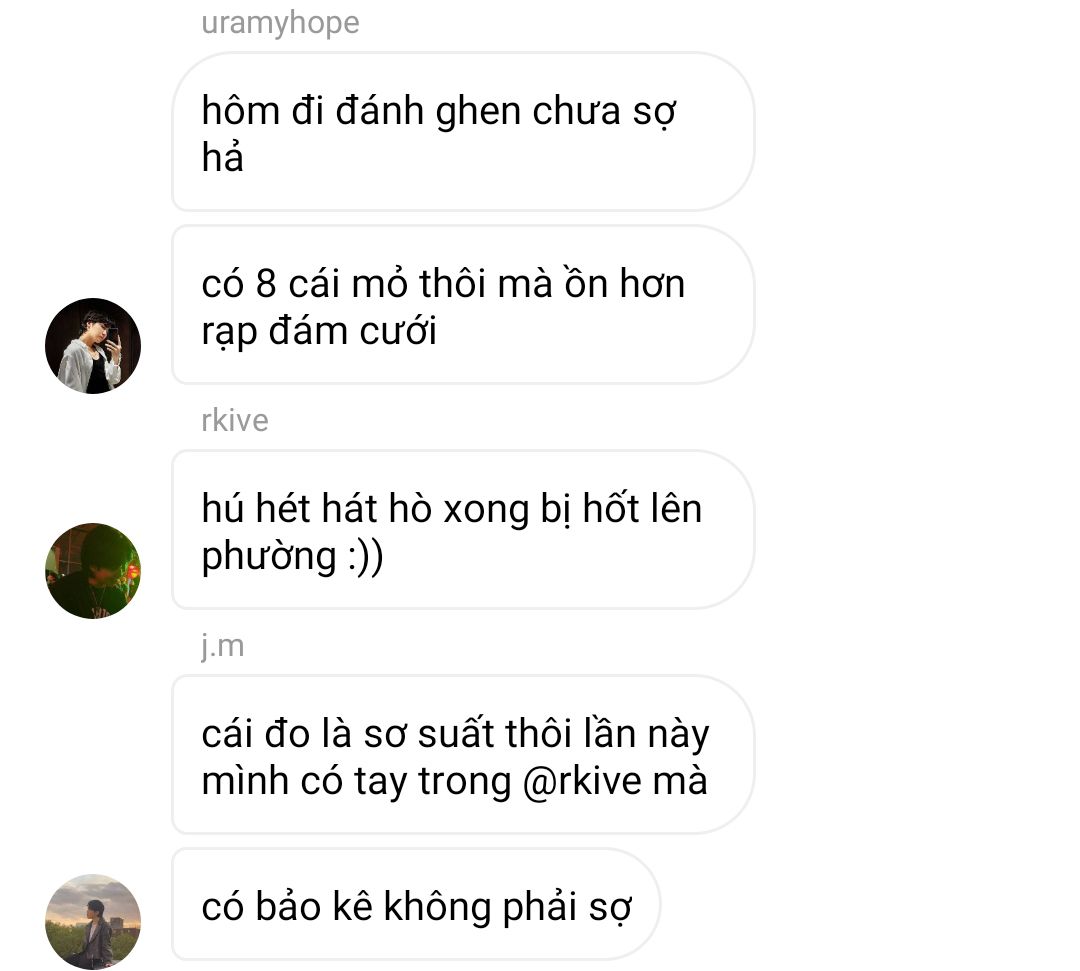Open j.m's sunset profile picture

pyautogui.click(x=93, y=922)
